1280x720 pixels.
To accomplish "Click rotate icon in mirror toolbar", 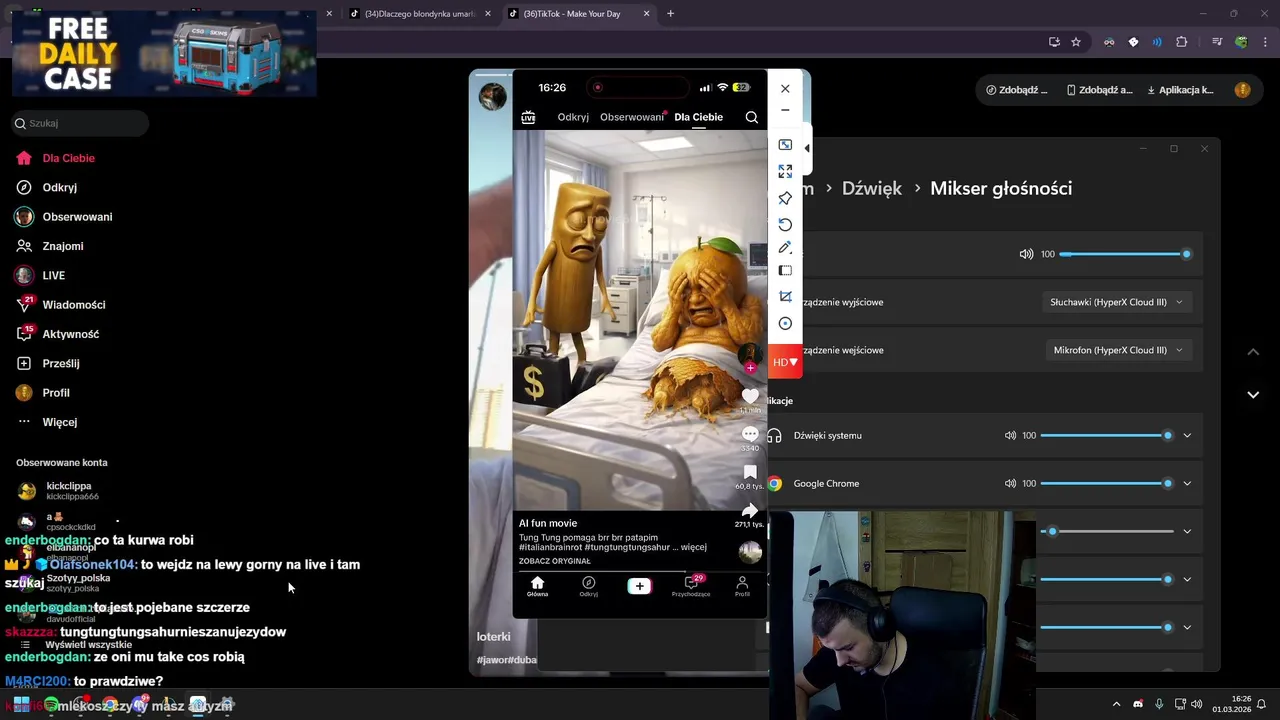I will [x=785, y=224].
